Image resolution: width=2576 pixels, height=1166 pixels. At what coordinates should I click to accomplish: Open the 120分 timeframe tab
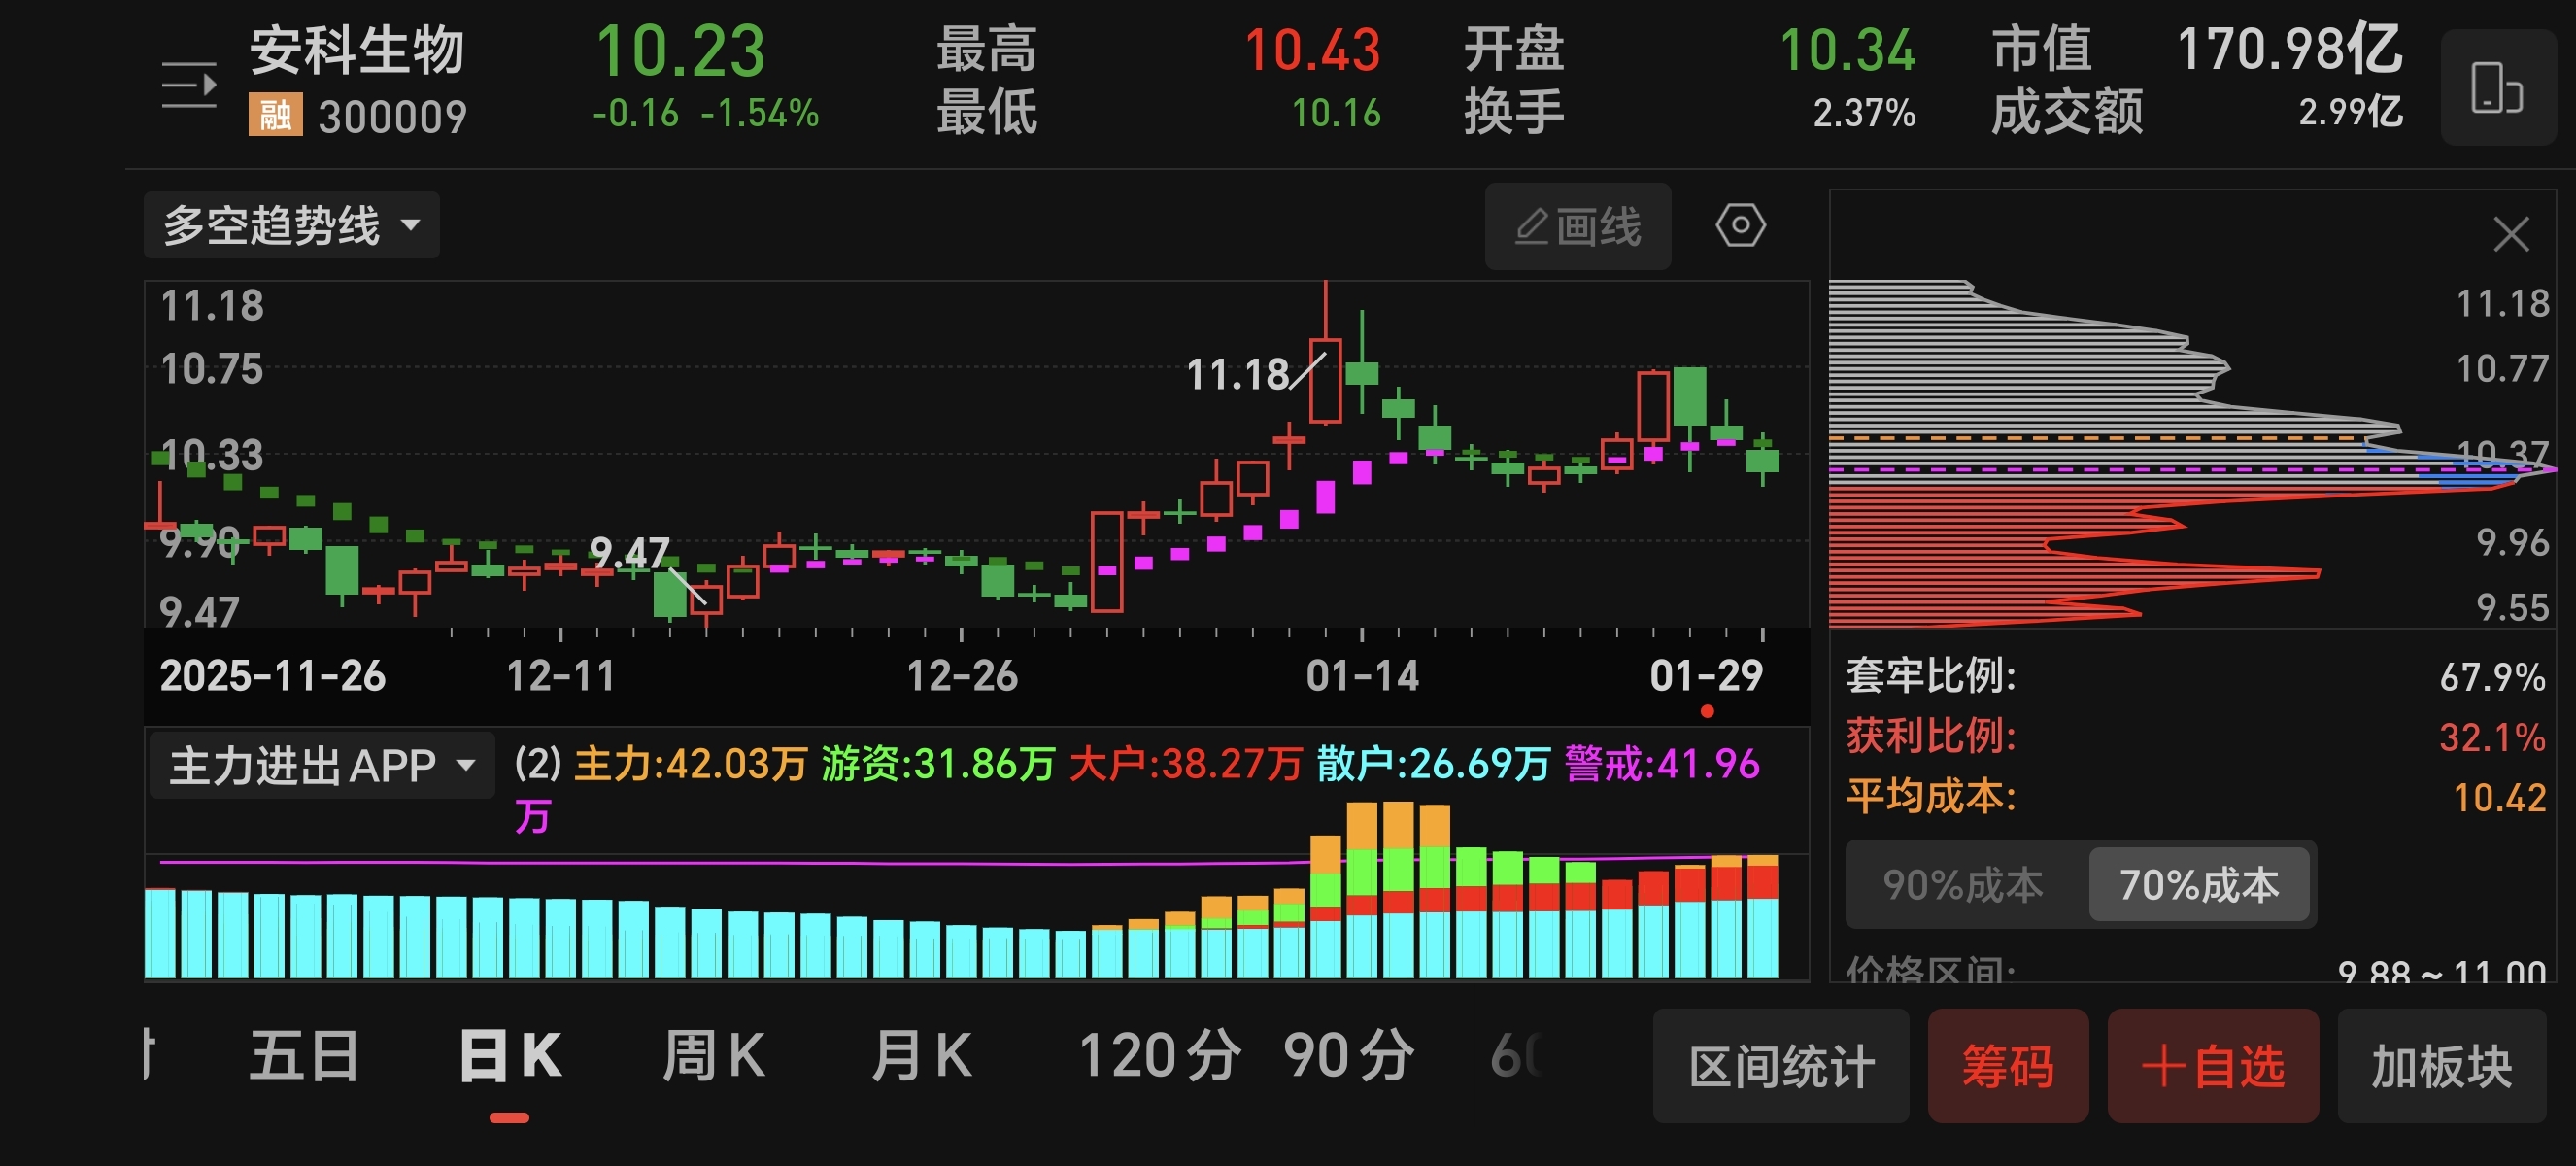(x=1160, y=1056)
